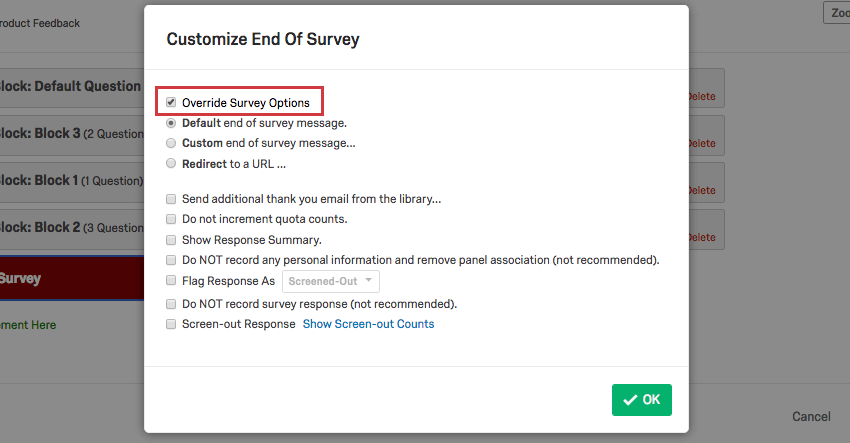Screen dimensions: 850x443
Task: Check Do NOT record survey response
Action: (x=172, y=303)
